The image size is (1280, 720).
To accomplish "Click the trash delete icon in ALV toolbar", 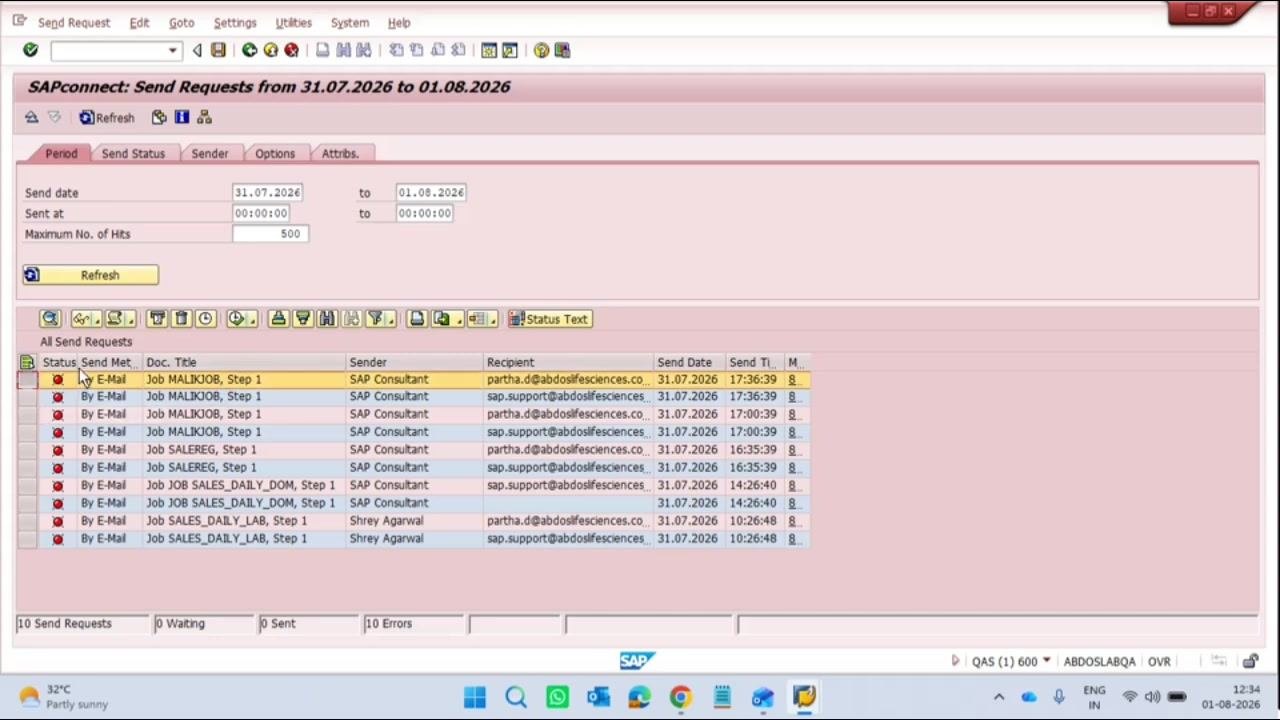I will (x=181, y=319).
